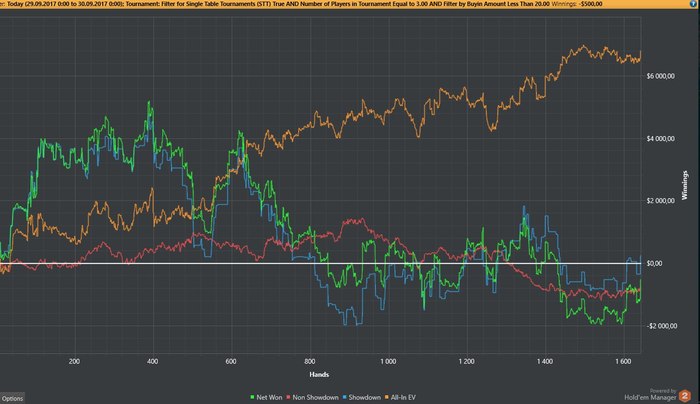Click the 1 000 hands axis tick label
This screenshot has height=404, width=700.
[388, 361]
